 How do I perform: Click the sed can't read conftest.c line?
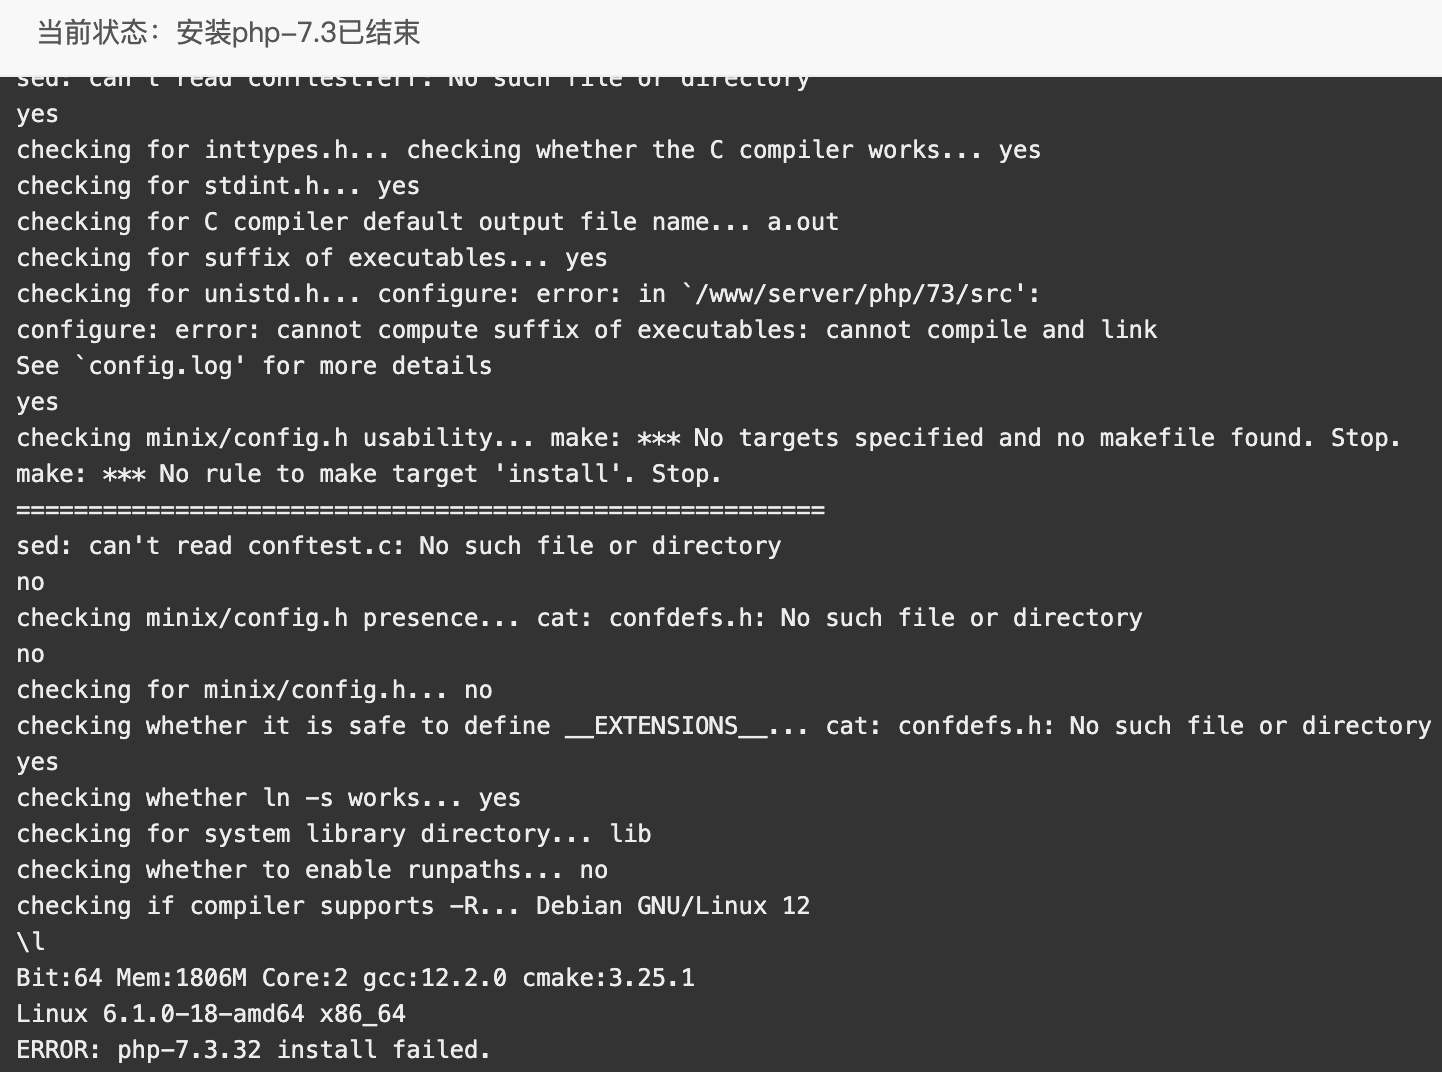[x=399, y=546]
